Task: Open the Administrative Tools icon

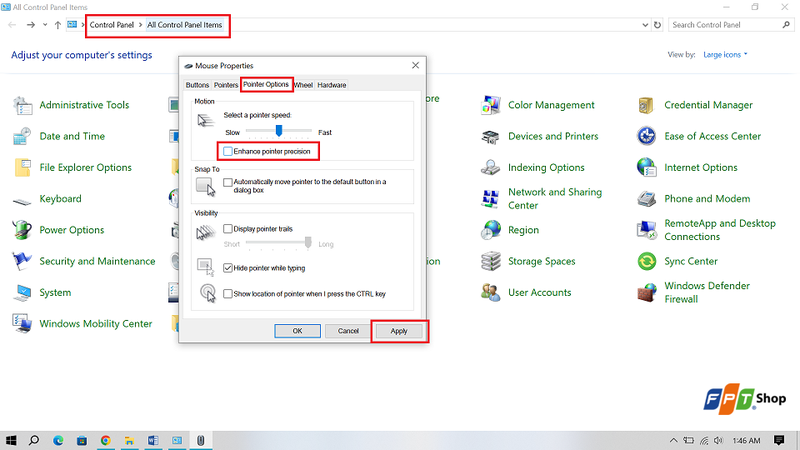Action: click(x=22, y=105)
